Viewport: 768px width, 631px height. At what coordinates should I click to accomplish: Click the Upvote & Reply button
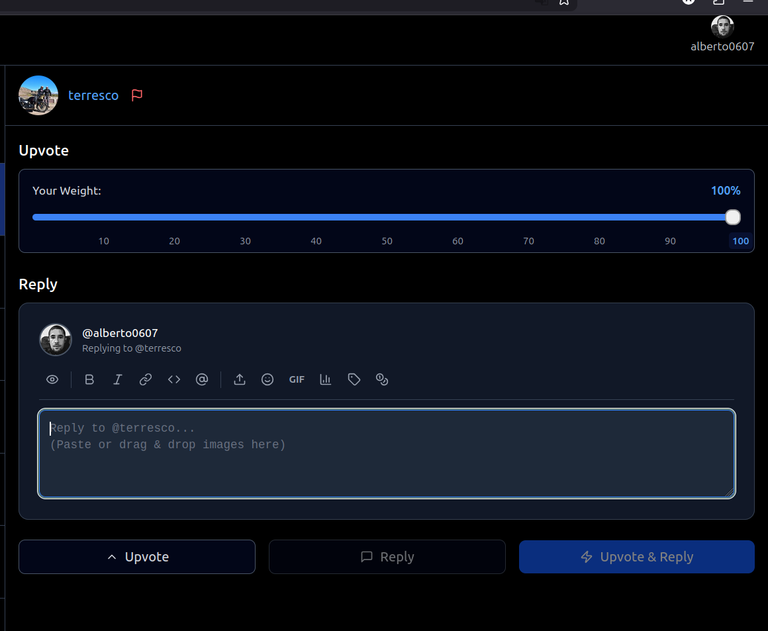pyautogui.click(x=637, y=557)
